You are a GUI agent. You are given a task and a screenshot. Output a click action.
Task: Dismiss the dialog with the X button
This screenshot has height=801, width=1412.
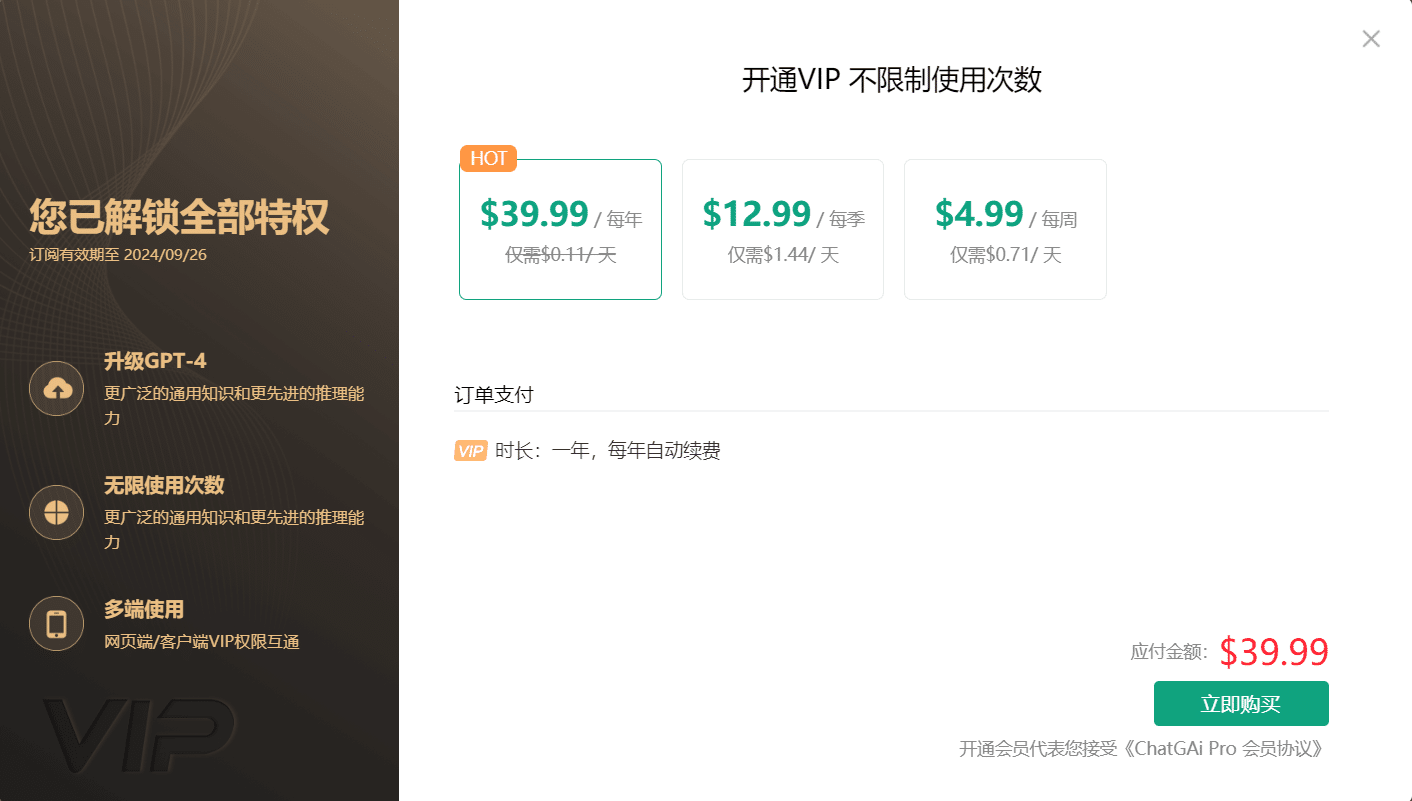point(1370,38)
